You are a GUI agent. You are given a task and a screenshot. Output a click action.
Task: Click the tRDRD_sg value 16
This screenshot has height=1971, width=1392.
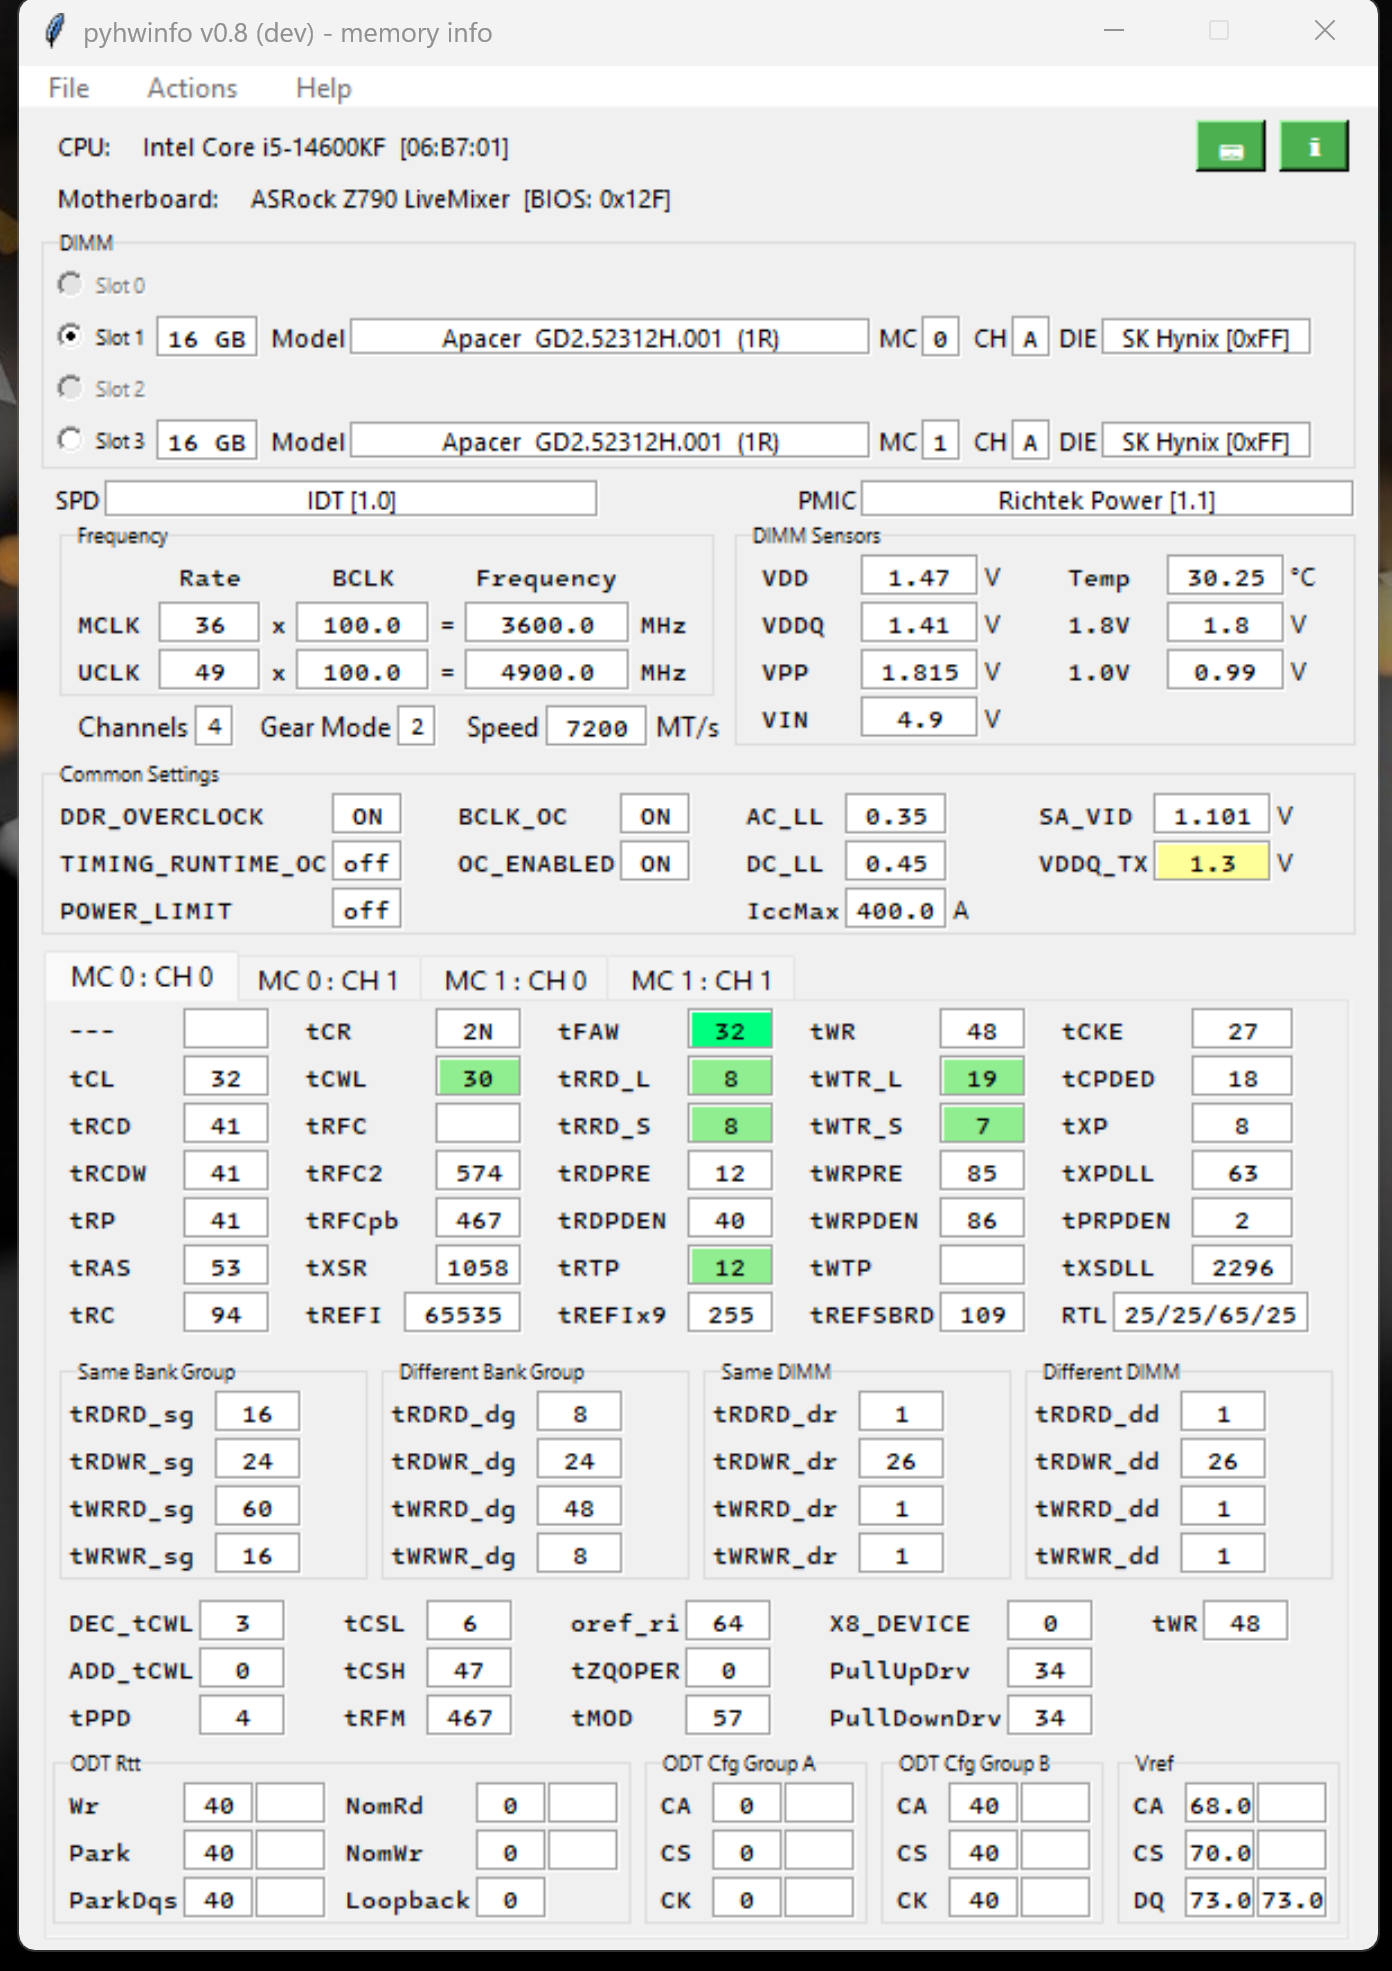tap(257, 1413)
